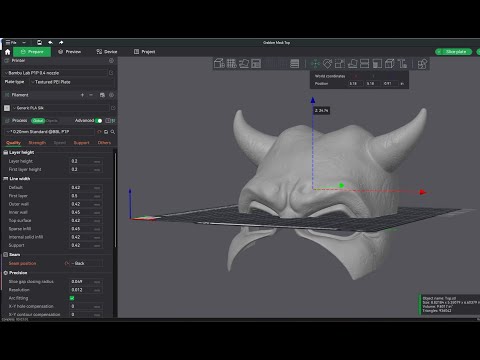
Task: Click the Arrange all objects icon
Action: point(256,64)
